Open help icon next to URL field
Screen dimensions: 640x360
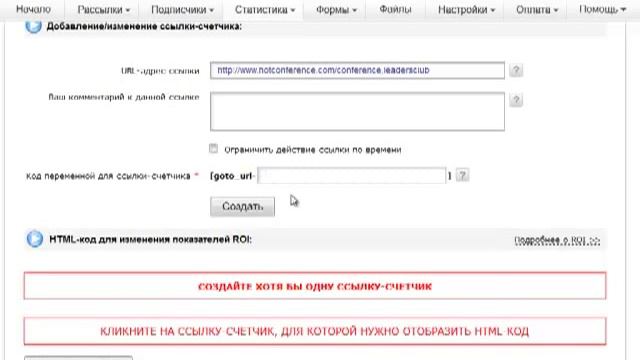click(x=516, y=70)
